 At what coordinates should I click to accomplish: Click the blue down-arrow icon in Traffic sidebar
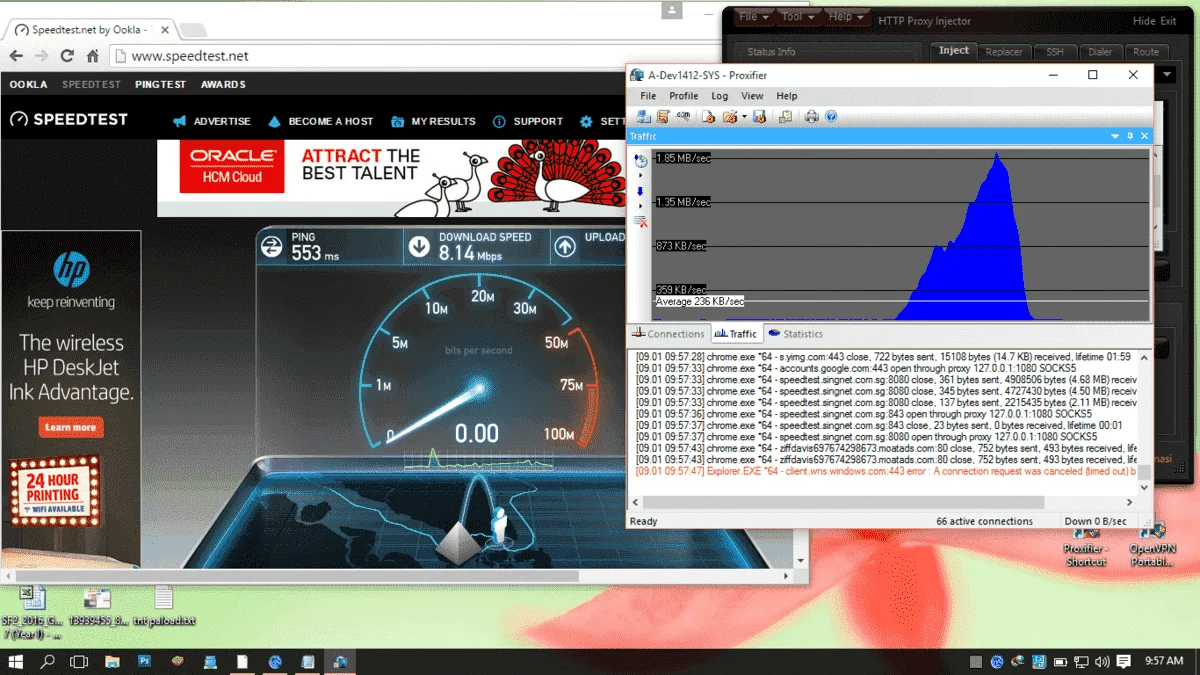point(641,191)
